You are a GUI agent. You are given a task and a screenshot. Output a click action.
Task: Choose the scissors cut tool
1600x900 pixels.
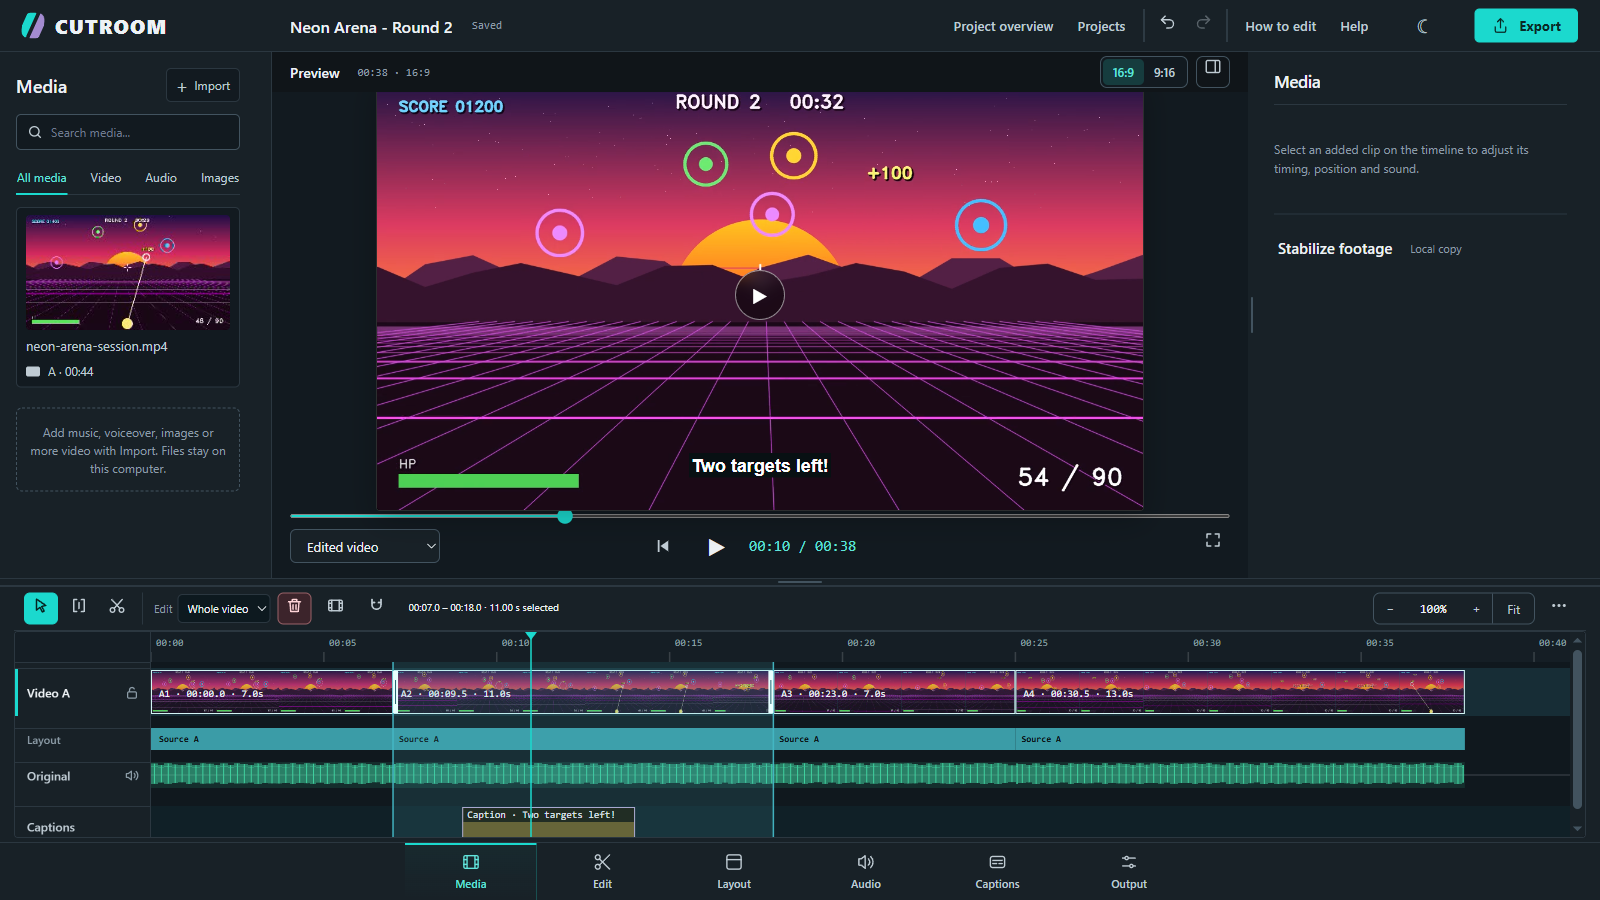click(117, 607)
